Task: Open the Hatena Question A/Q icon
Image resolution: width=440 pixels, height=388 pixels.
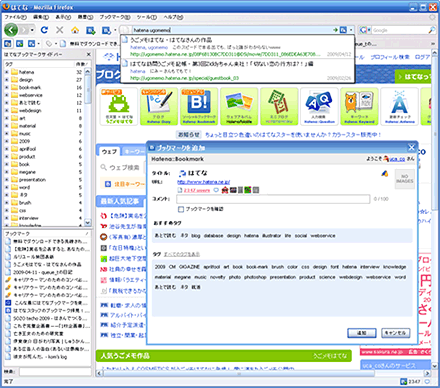Action: point(319,106)
